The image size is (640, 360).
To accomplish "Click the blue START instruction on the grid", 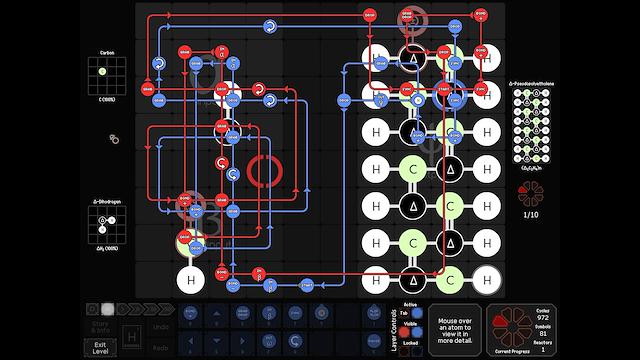I will (307, 285).
